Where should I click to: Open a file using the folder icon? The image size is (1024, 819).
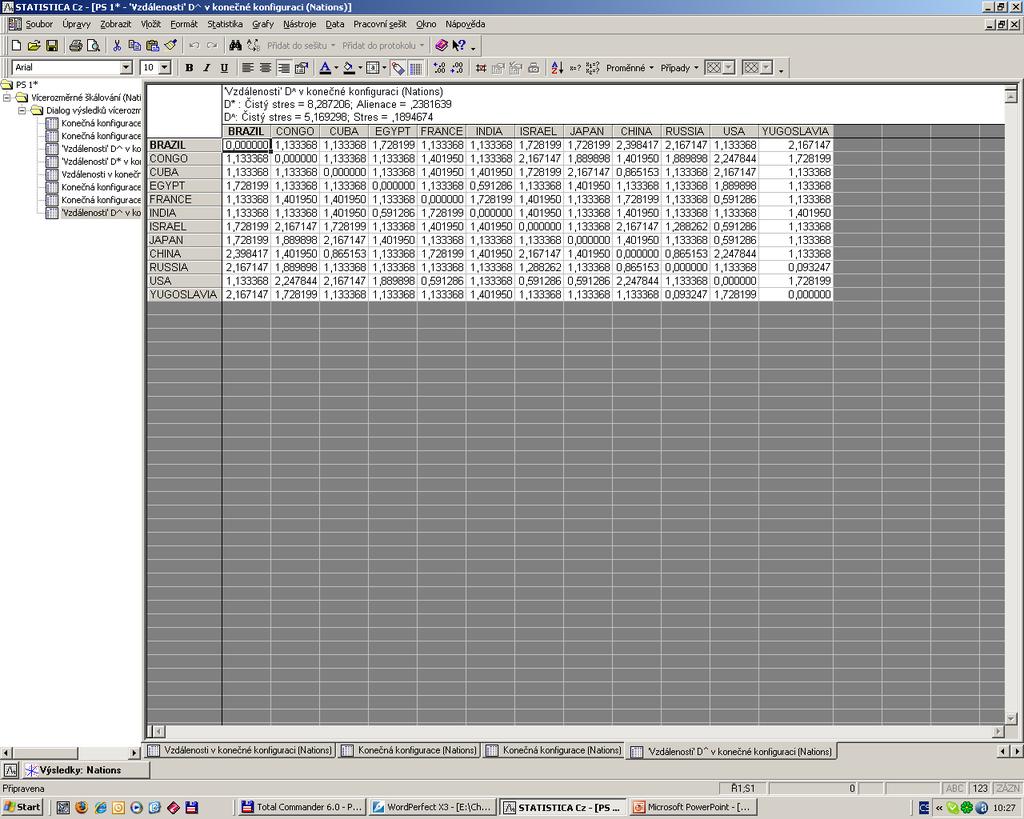click(x=34, y=46)
